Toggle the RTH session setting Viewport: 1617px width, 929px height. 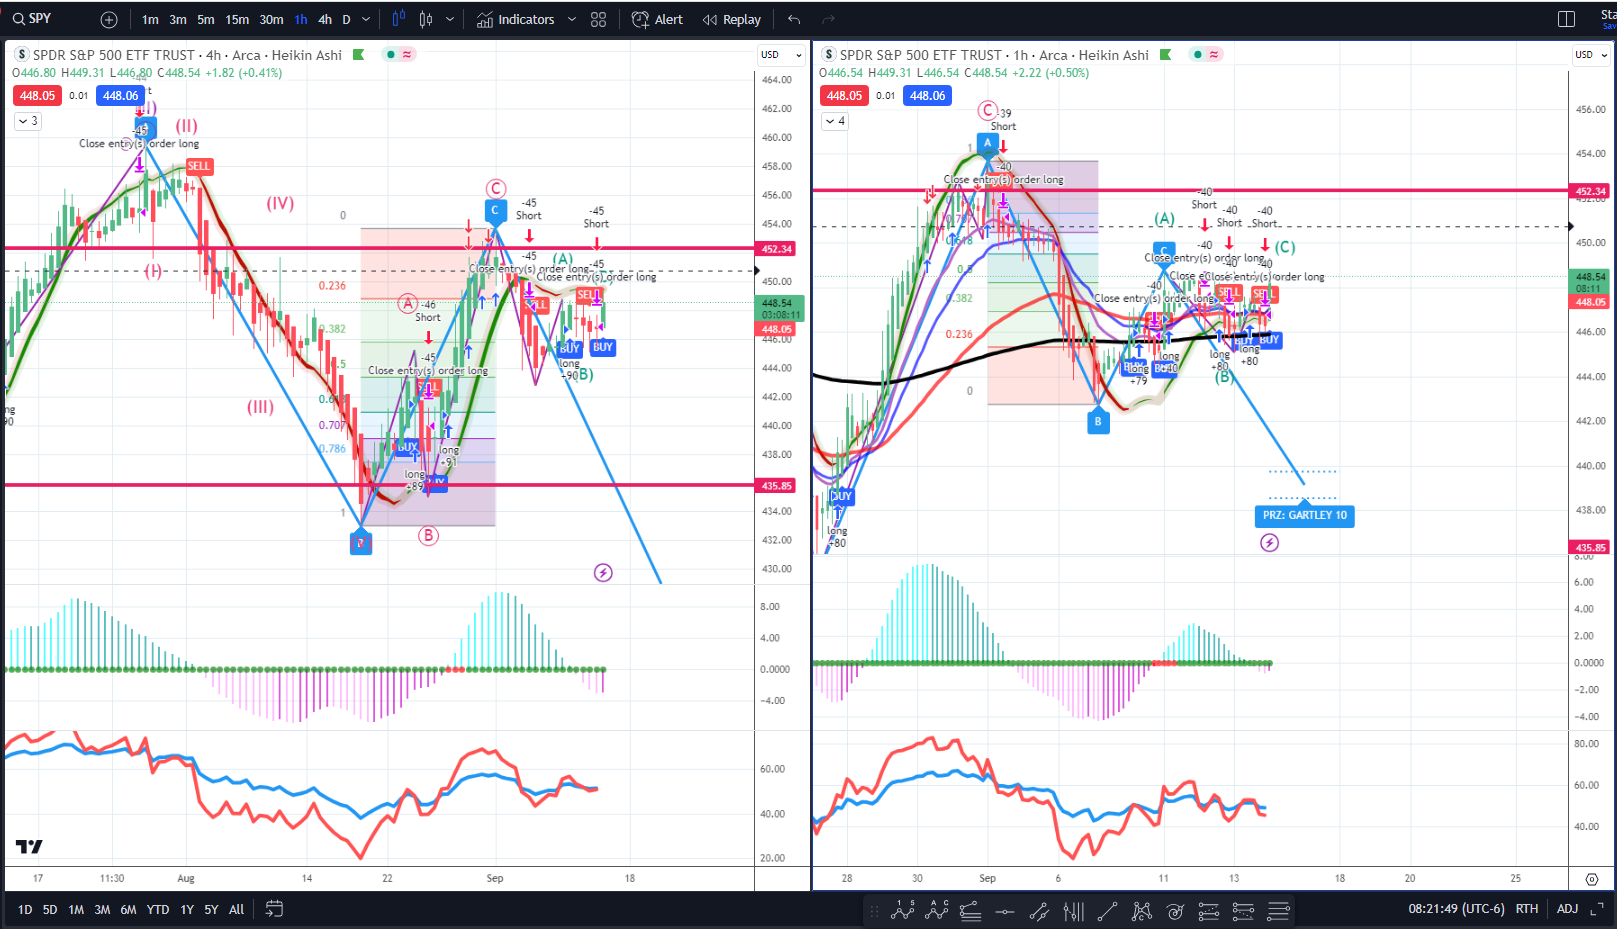[x=1526, y=909]
